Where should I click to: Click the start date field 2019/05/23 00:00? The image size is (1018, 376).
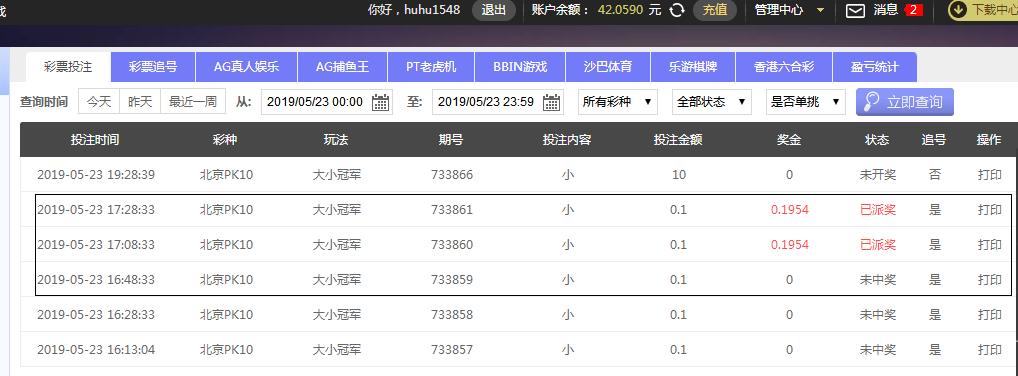(327, 102)
